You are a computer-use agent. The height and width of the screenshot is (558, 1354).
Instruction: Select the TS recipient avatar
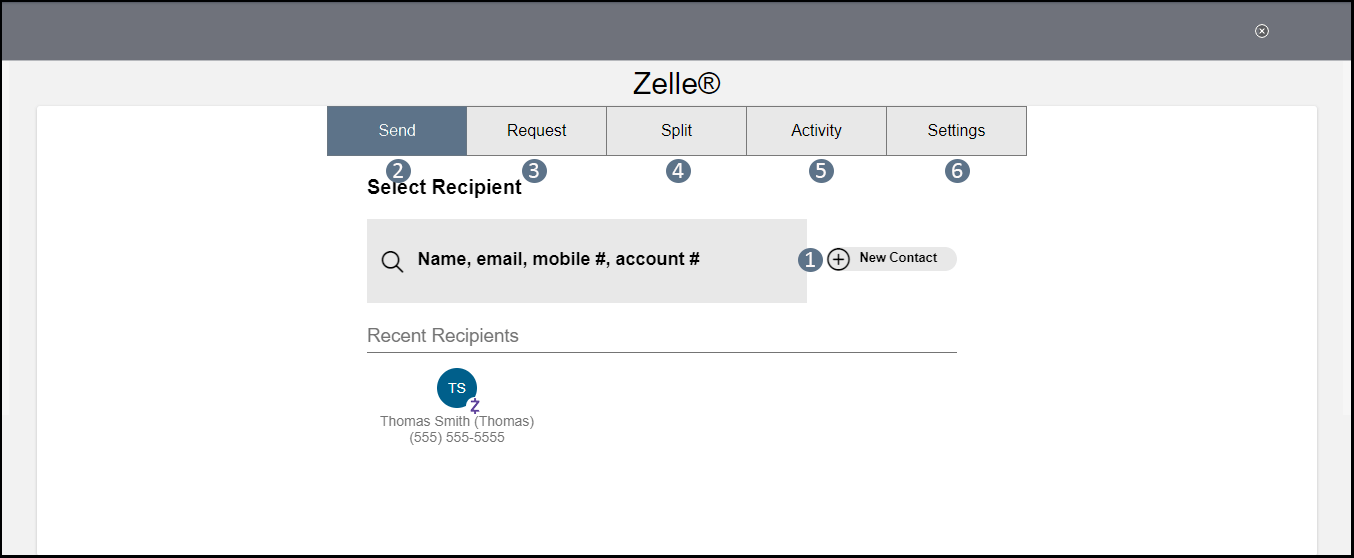click(x=456, y=388)
